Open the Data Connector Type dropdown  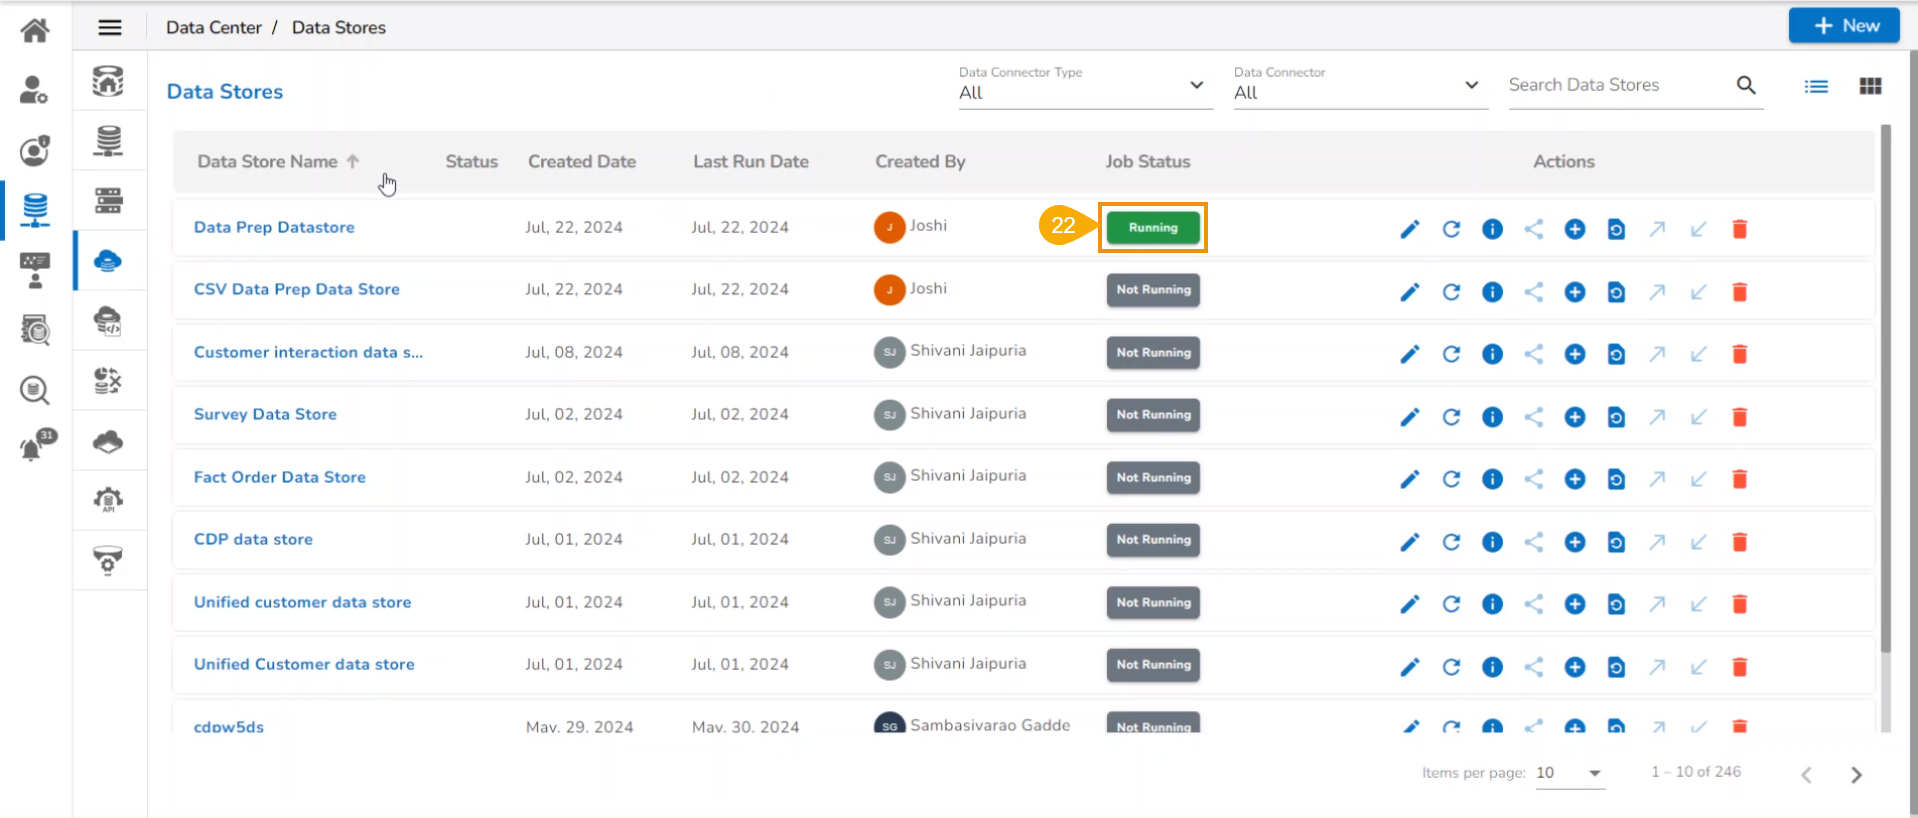[1084, 87]
